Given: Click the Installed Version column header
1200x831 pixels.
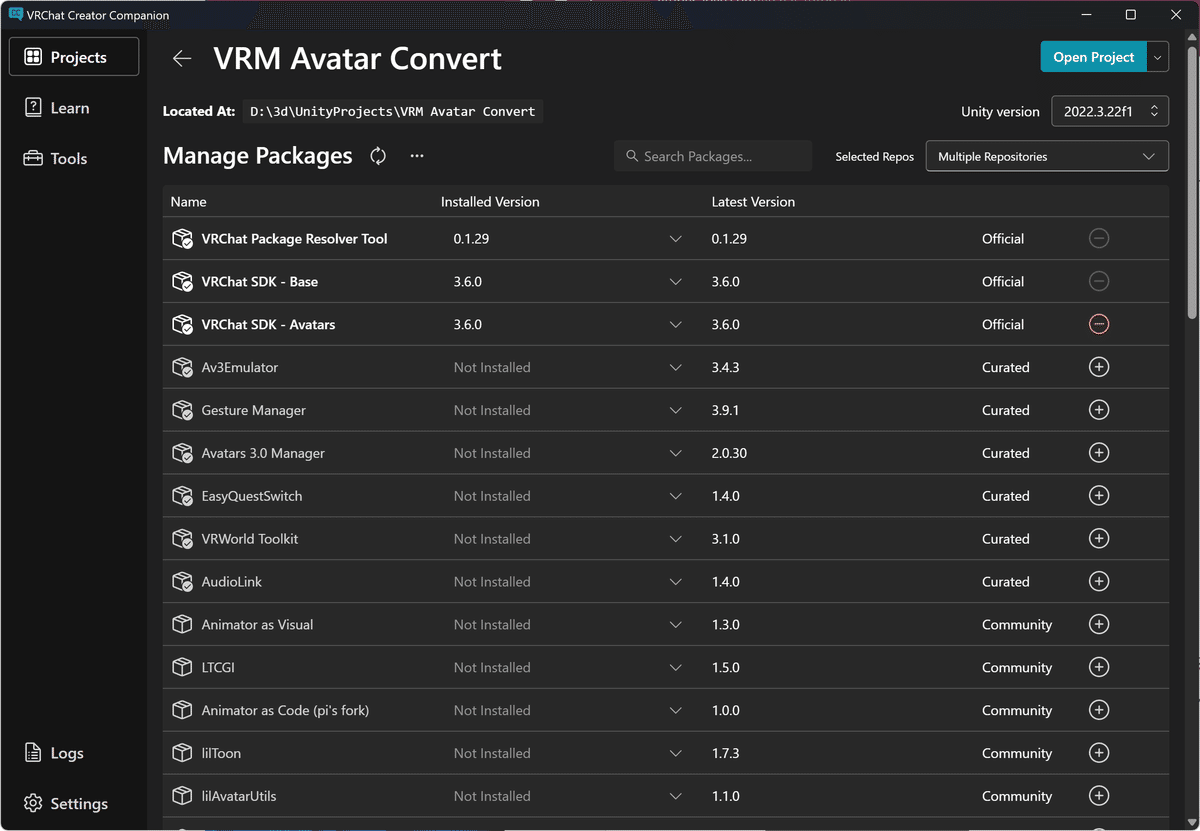Looking at the screenshot, I should click(490, 202).
